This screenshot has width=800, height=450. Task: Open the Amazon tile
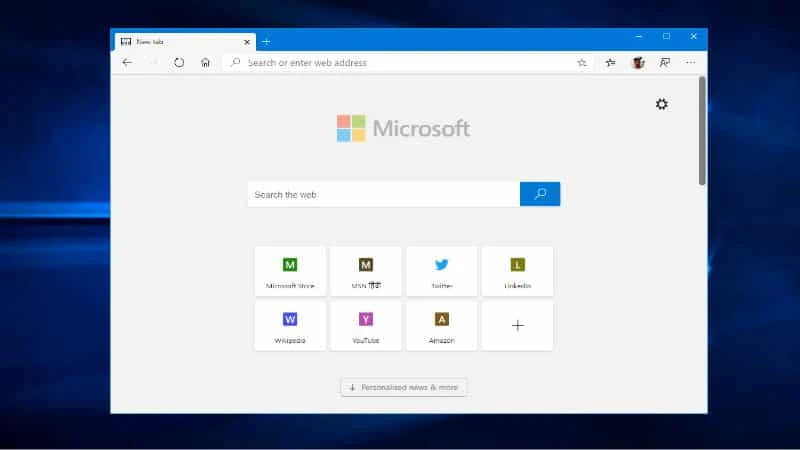[441, 326]
